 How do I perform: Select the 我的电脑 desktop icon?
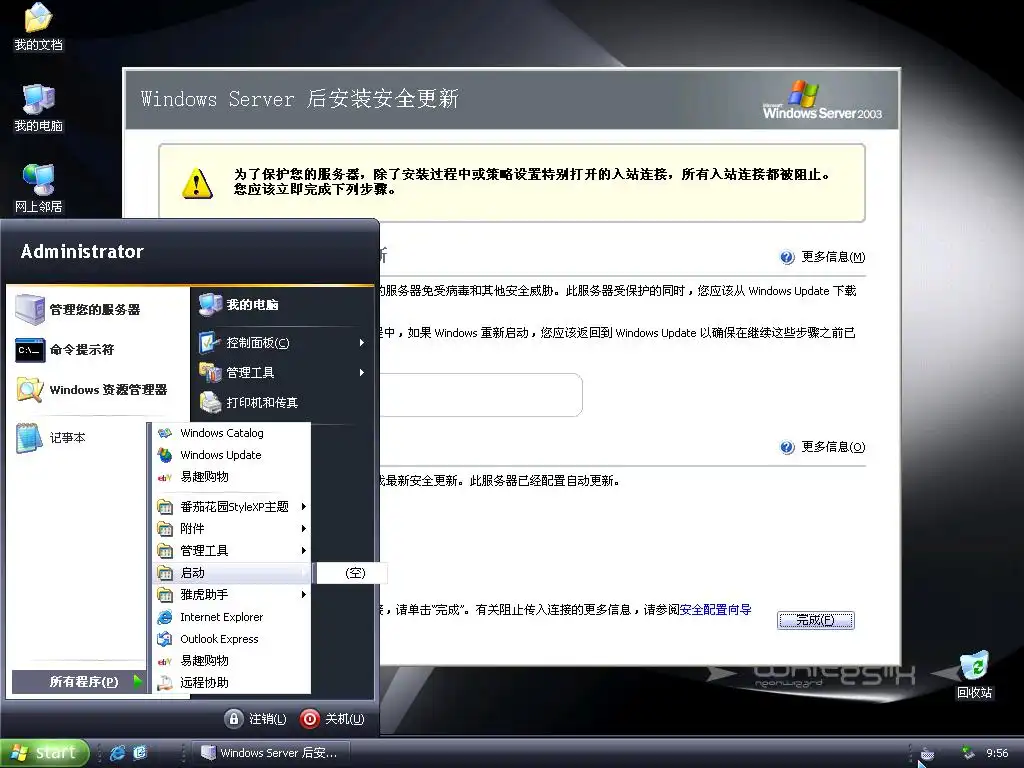point(38,108)
